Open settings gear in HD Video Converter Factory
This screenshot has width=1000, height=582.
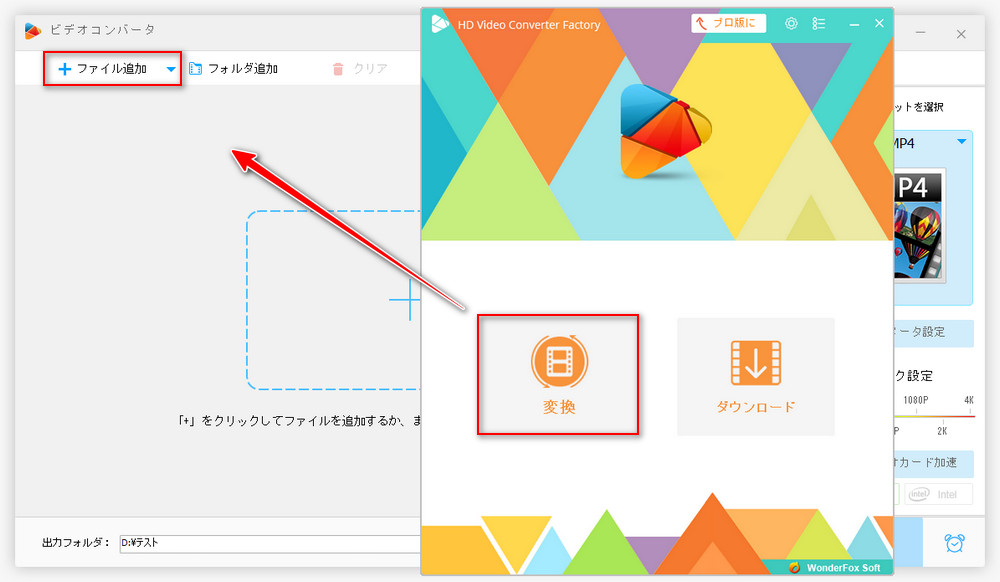pos(791,24)
